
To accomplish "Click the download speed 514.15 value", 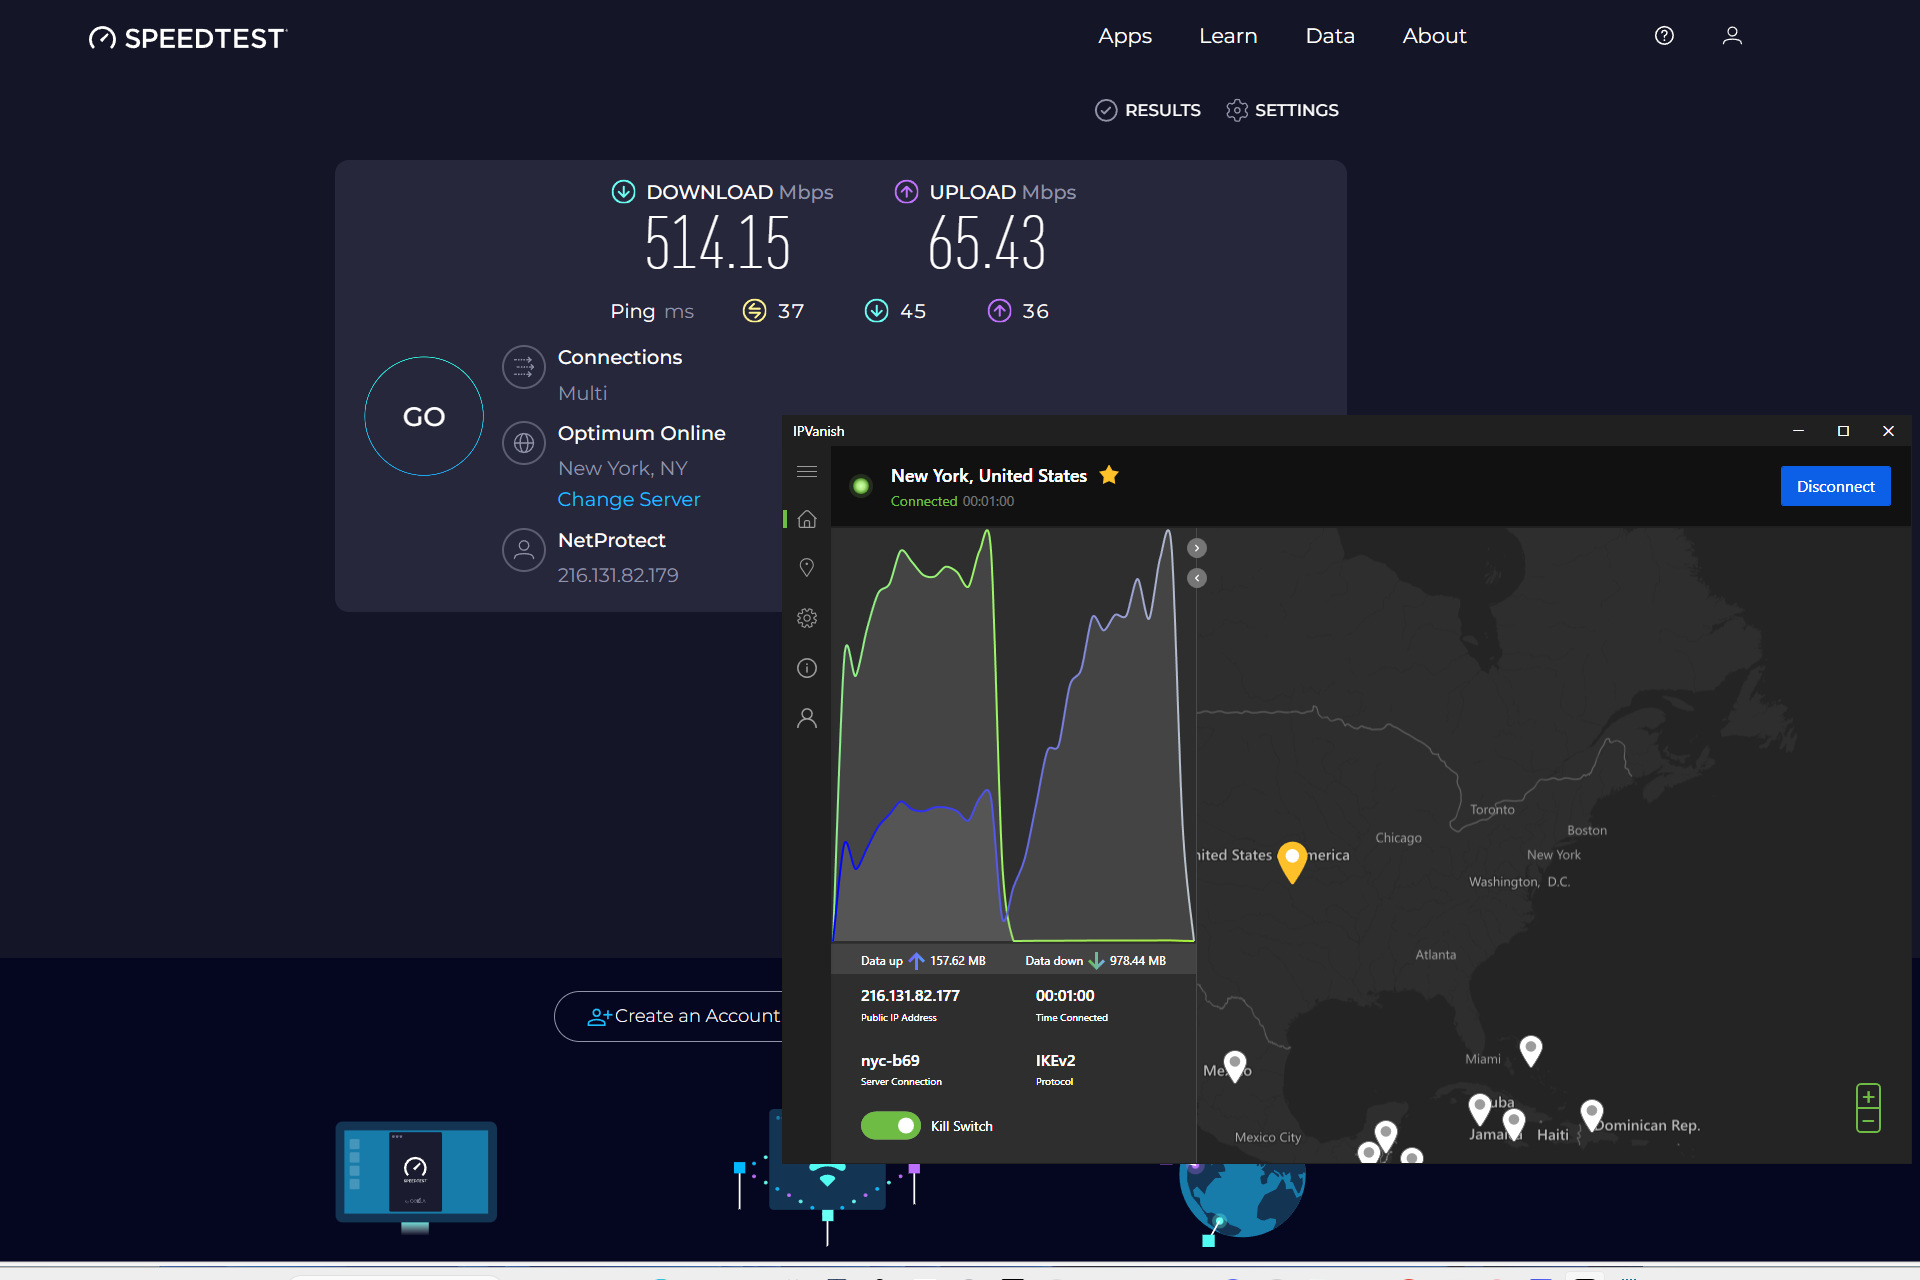I will click(718, 244).
